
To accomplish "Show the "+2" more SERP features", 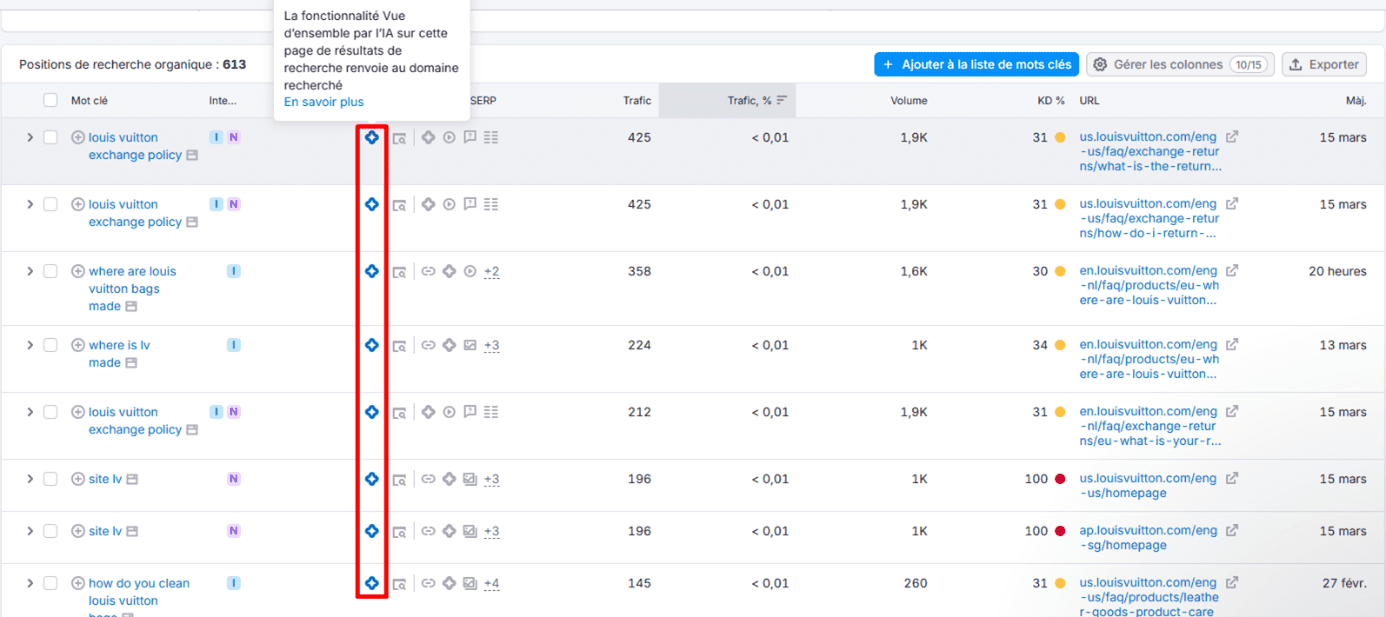I will 491,272.
